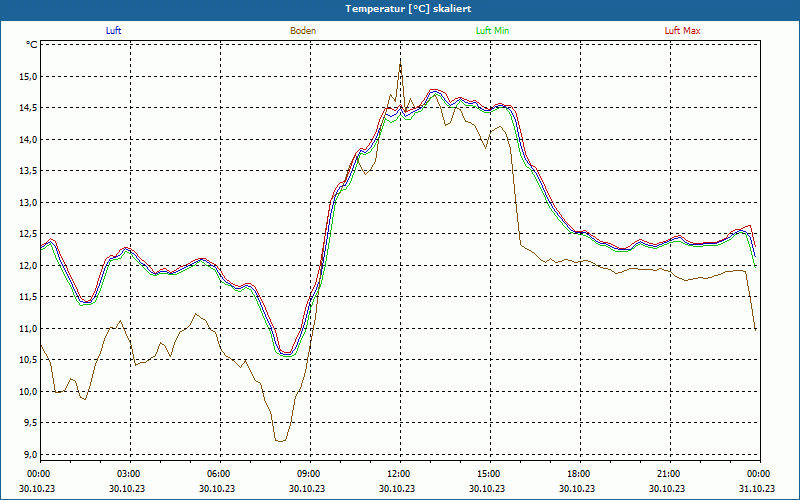Screen dimensions: 800x500
Task: Click the 10,5 y-axis value
Action: coord(29,360)
